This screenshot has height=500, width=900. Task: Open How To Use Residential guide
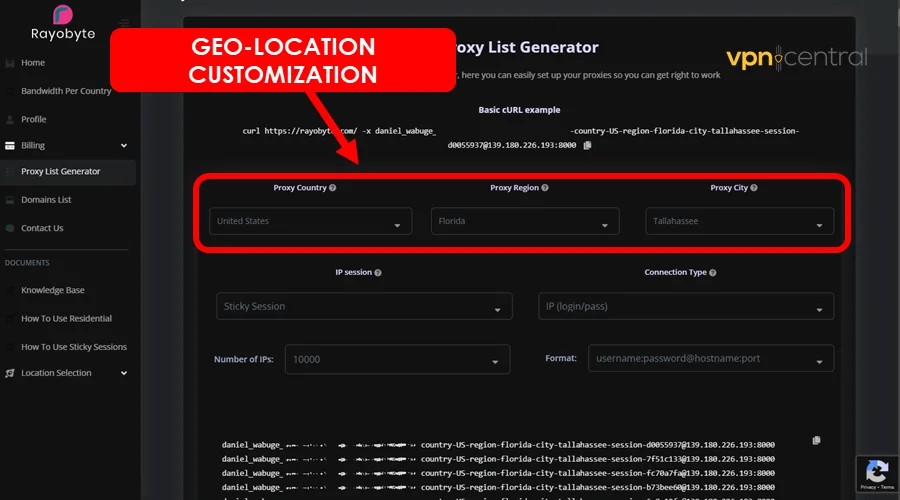click(x=67, y=319)
